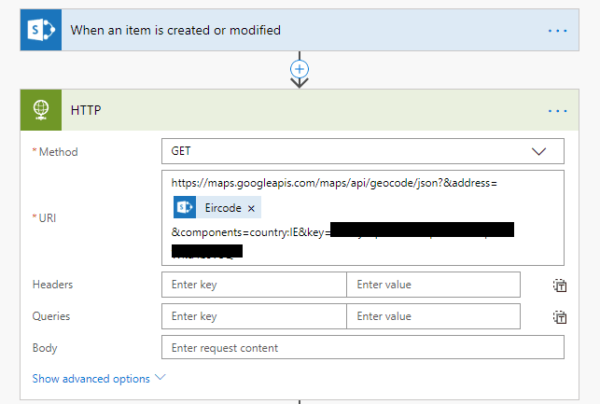Click the Headers 'Enter value' field
The height and width of the screenshot is (404, 600).
tap(433, 285)
